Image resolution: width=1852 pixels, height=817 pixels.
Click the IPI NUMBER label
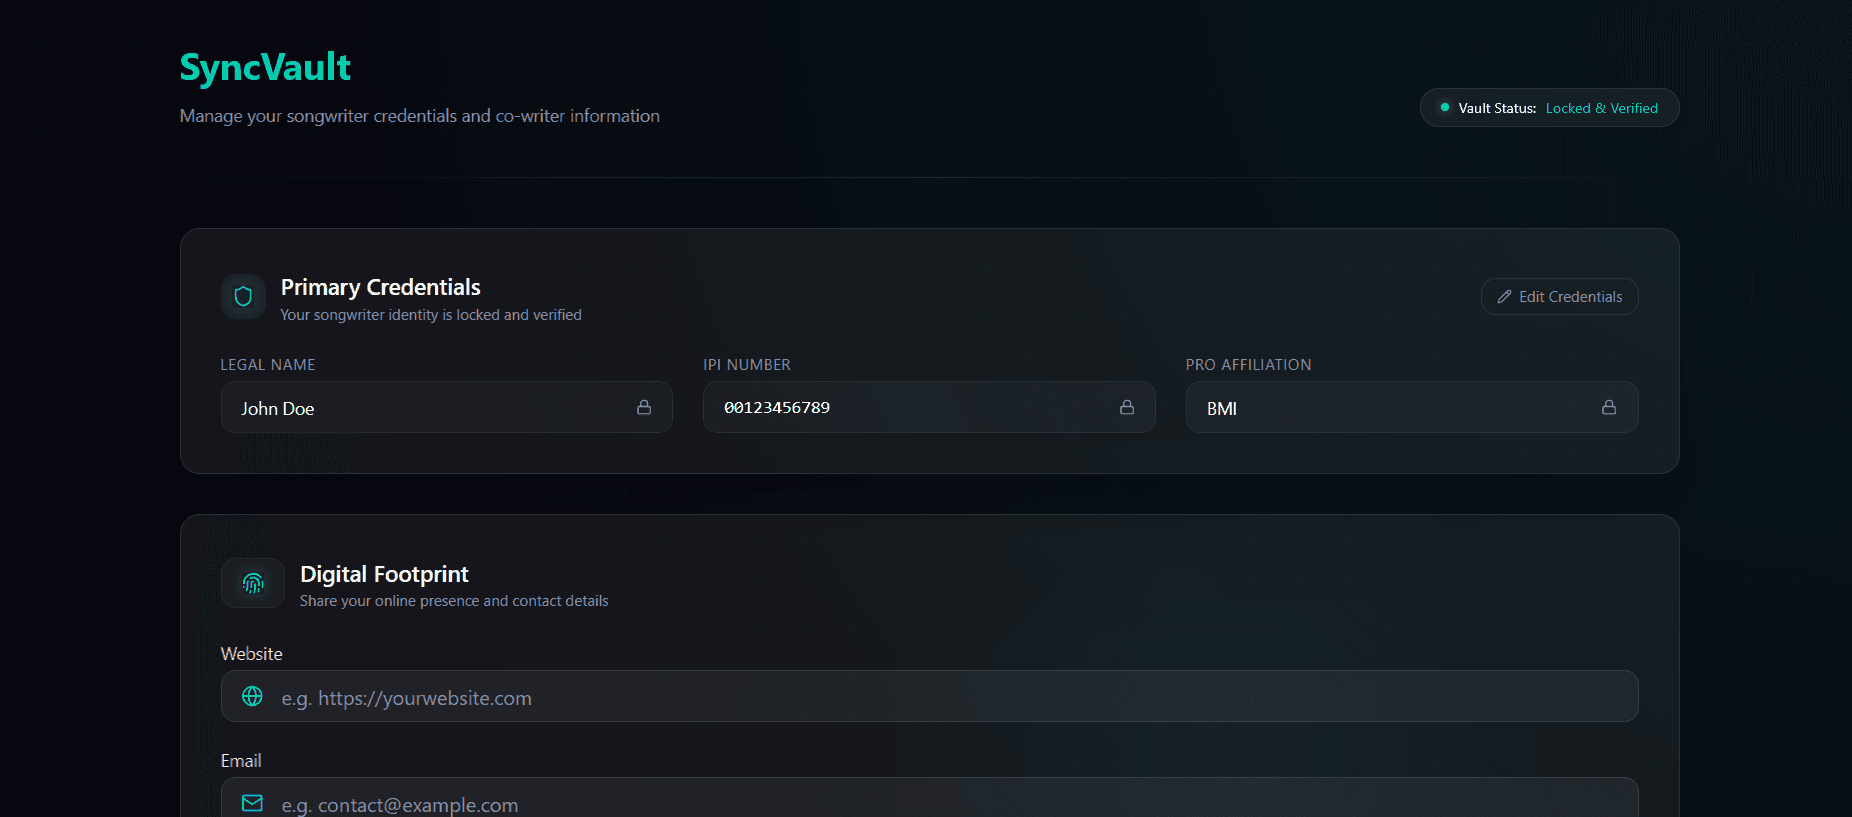747,365
